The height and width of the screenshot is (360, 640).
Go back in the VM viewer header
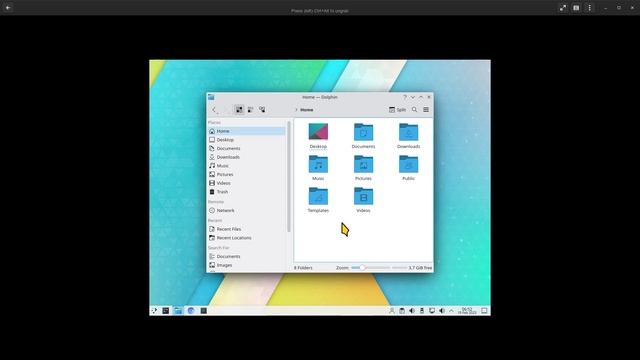pyautogui.click(x=8, y=7)
